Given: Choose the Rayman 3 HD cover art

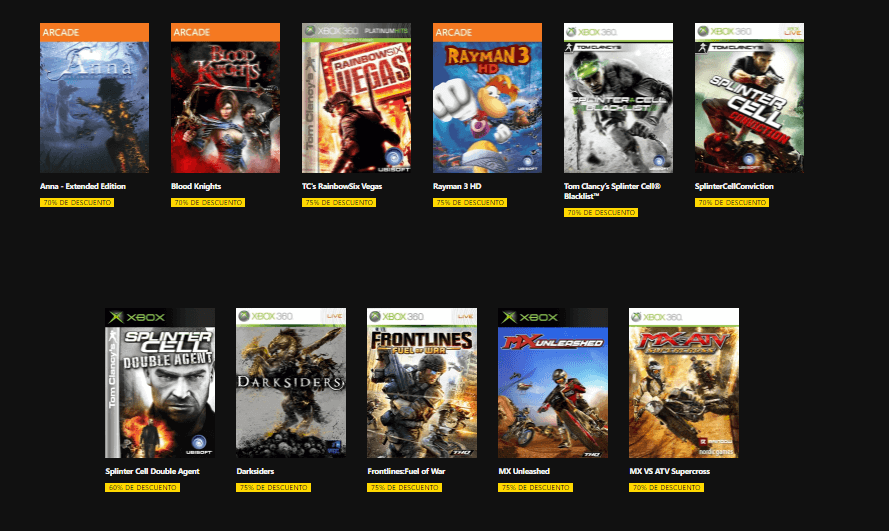Looking at the screenshot, I should coord(488,98).
